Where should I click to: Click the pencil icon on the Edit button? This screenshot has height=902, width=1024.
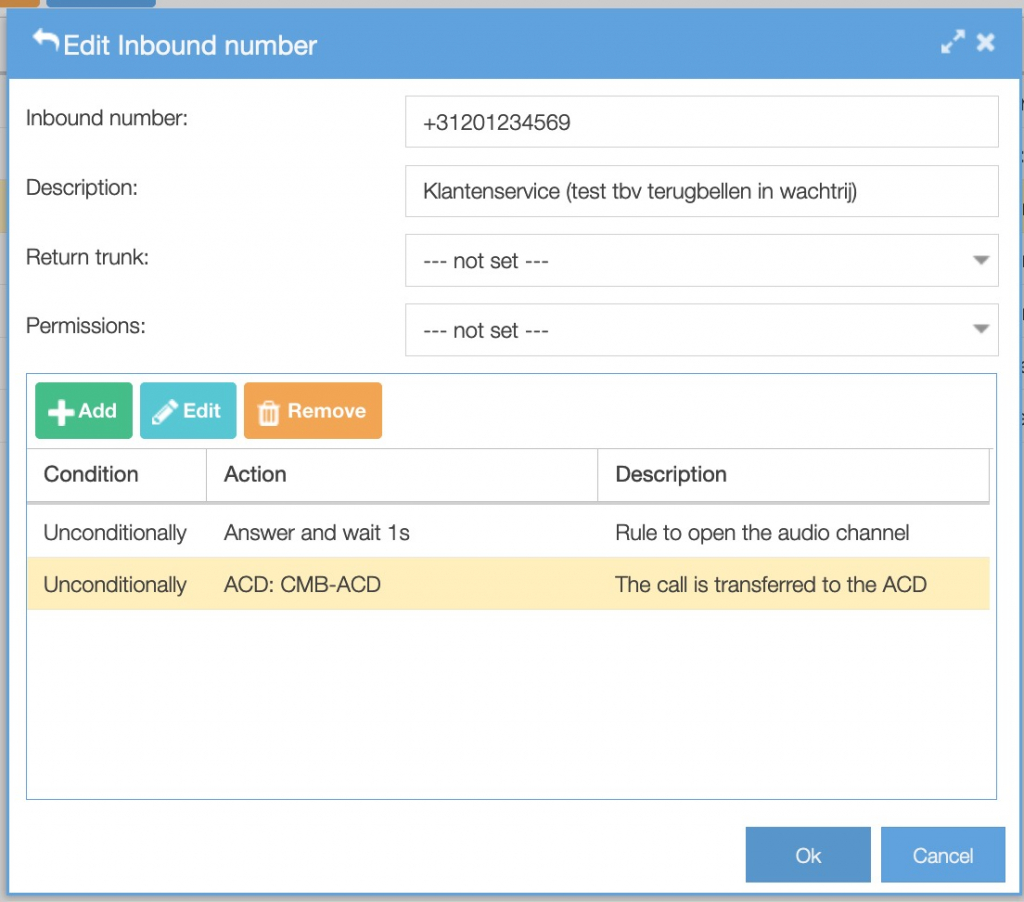pyautogui.click(x=166, y=409)
